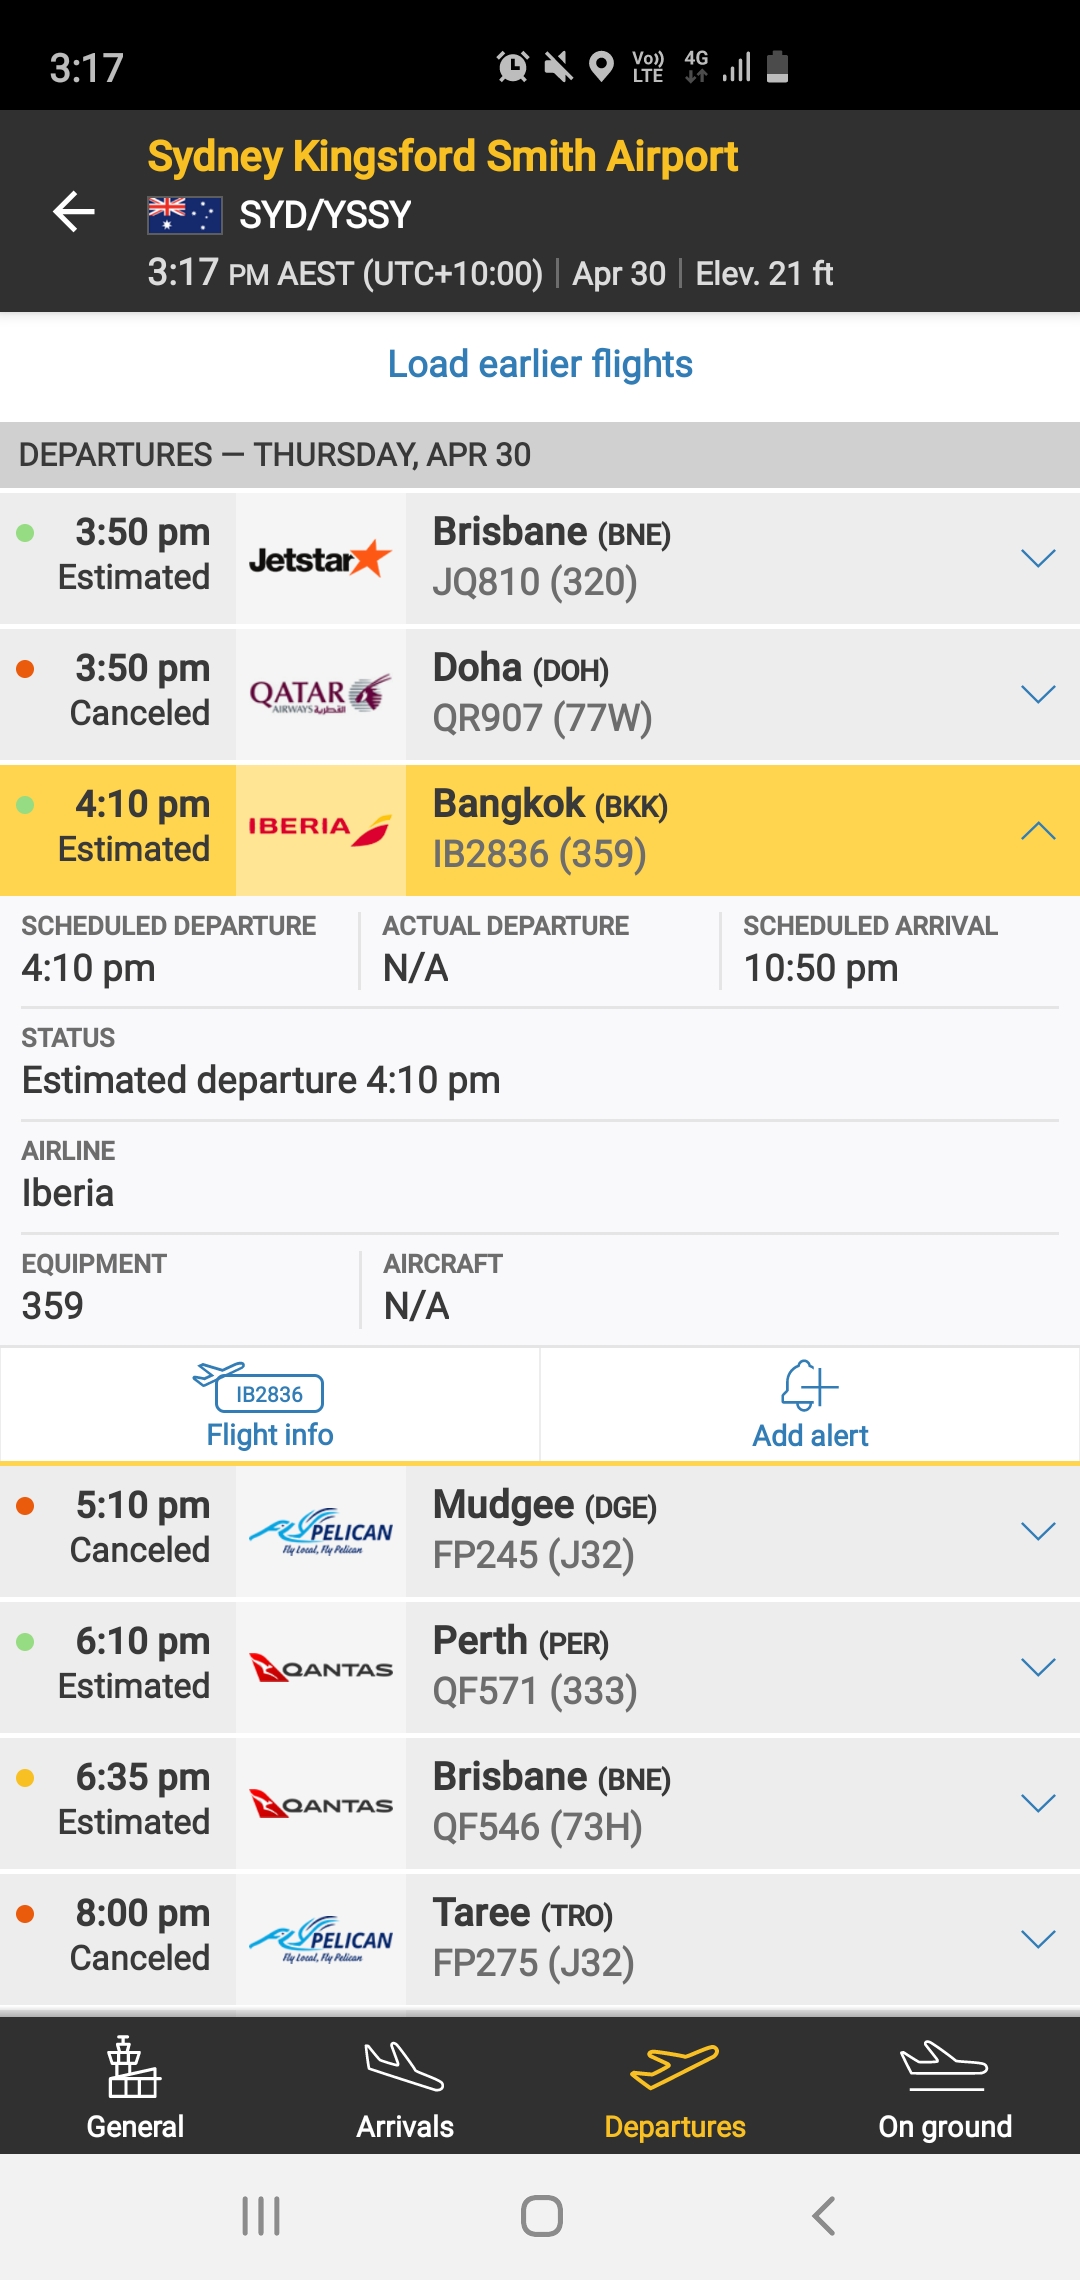Viewport: 1080px width, 2280px height.
Task: Tap the Jetstar airline logo
Action: click(320, 559)
